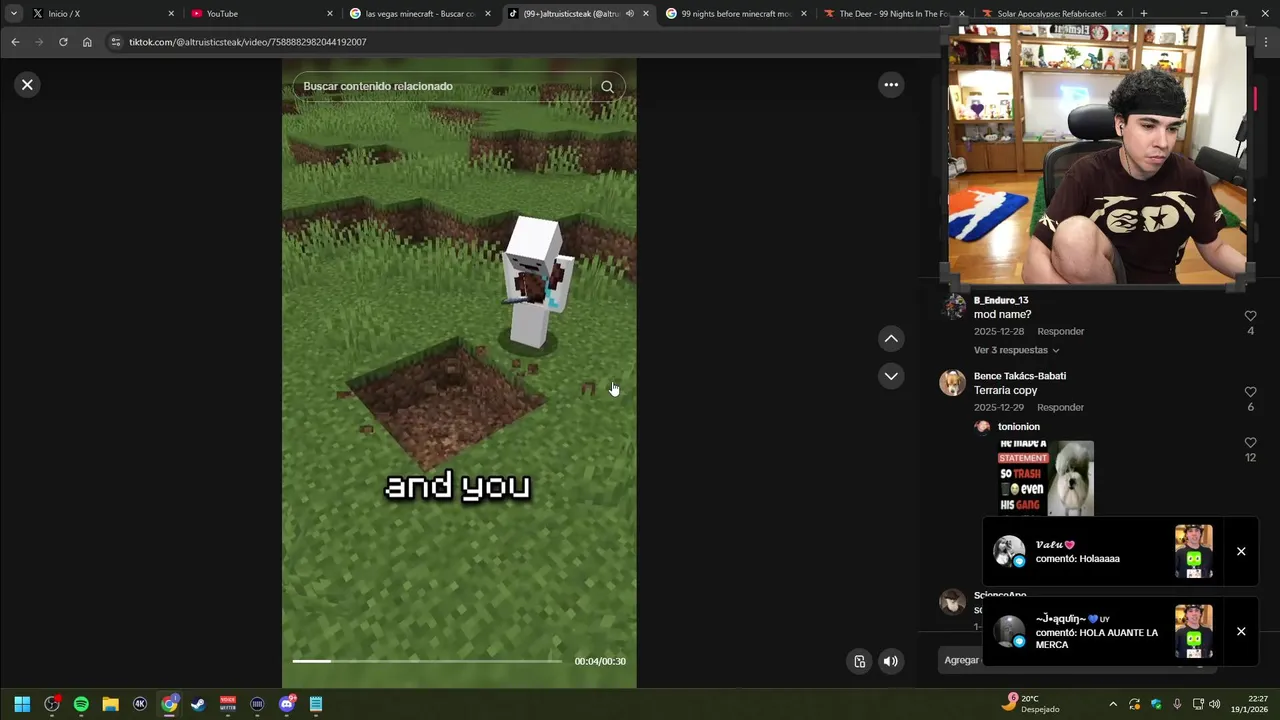Open microphone icon in system tray

click(x=1177, y=704)
